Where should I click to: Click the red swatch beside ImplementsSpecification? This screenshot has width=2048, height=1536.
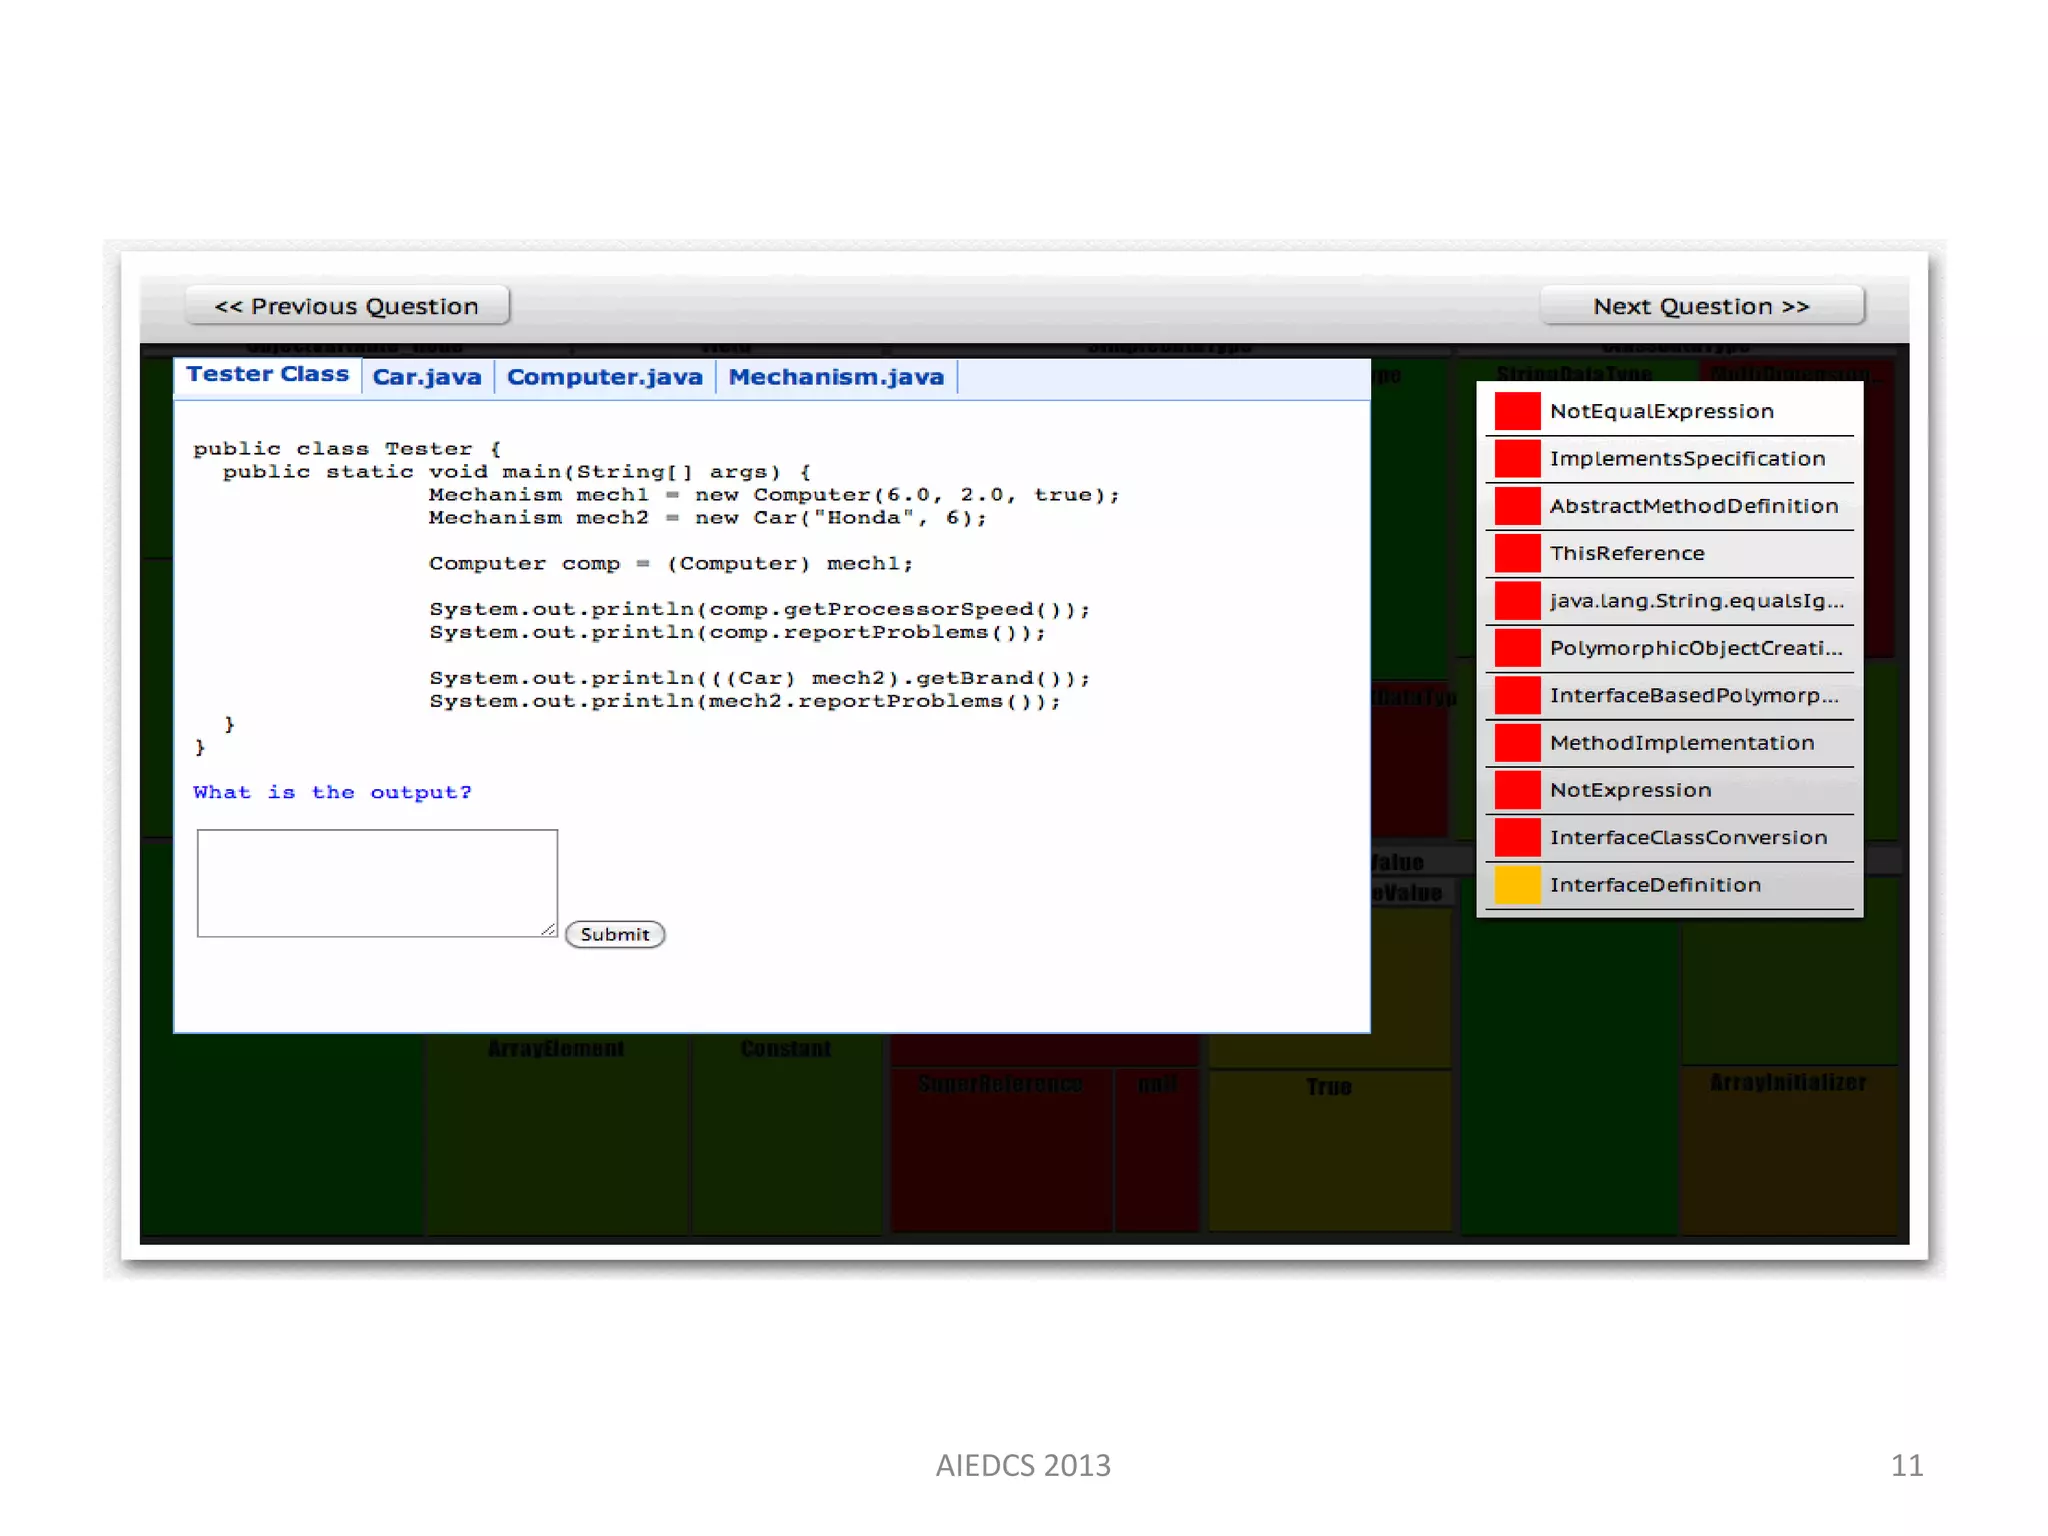[1517, 458]
